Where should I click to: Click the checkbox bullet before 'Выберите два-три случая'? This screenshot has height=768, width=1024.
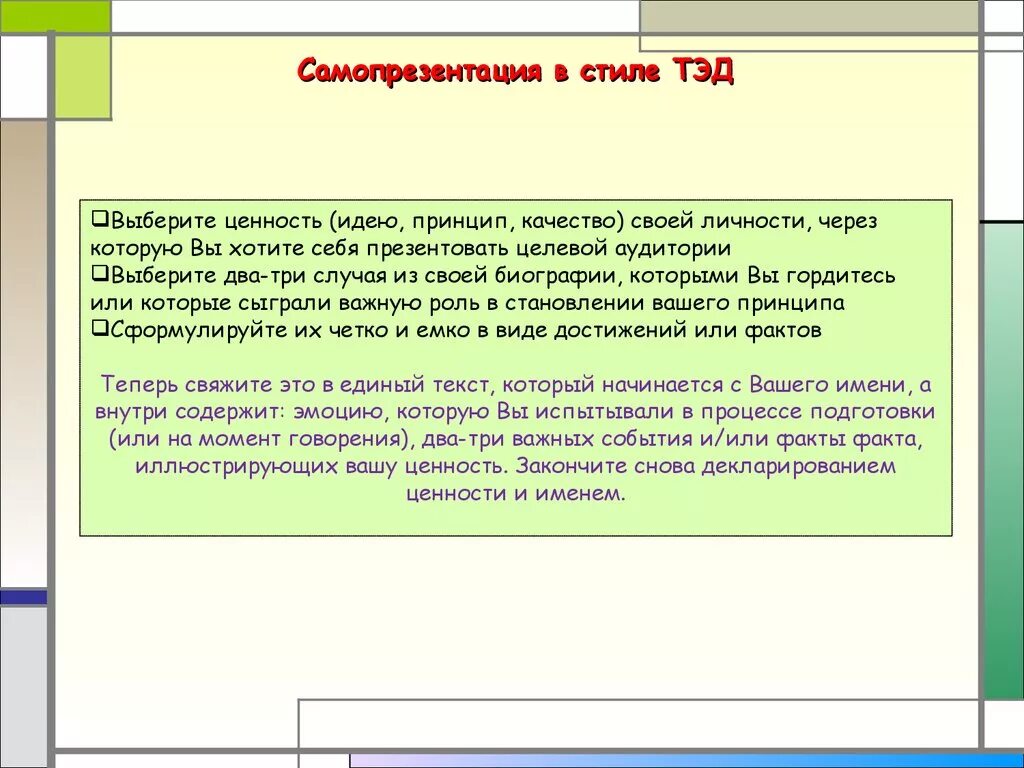click(99, 272)
